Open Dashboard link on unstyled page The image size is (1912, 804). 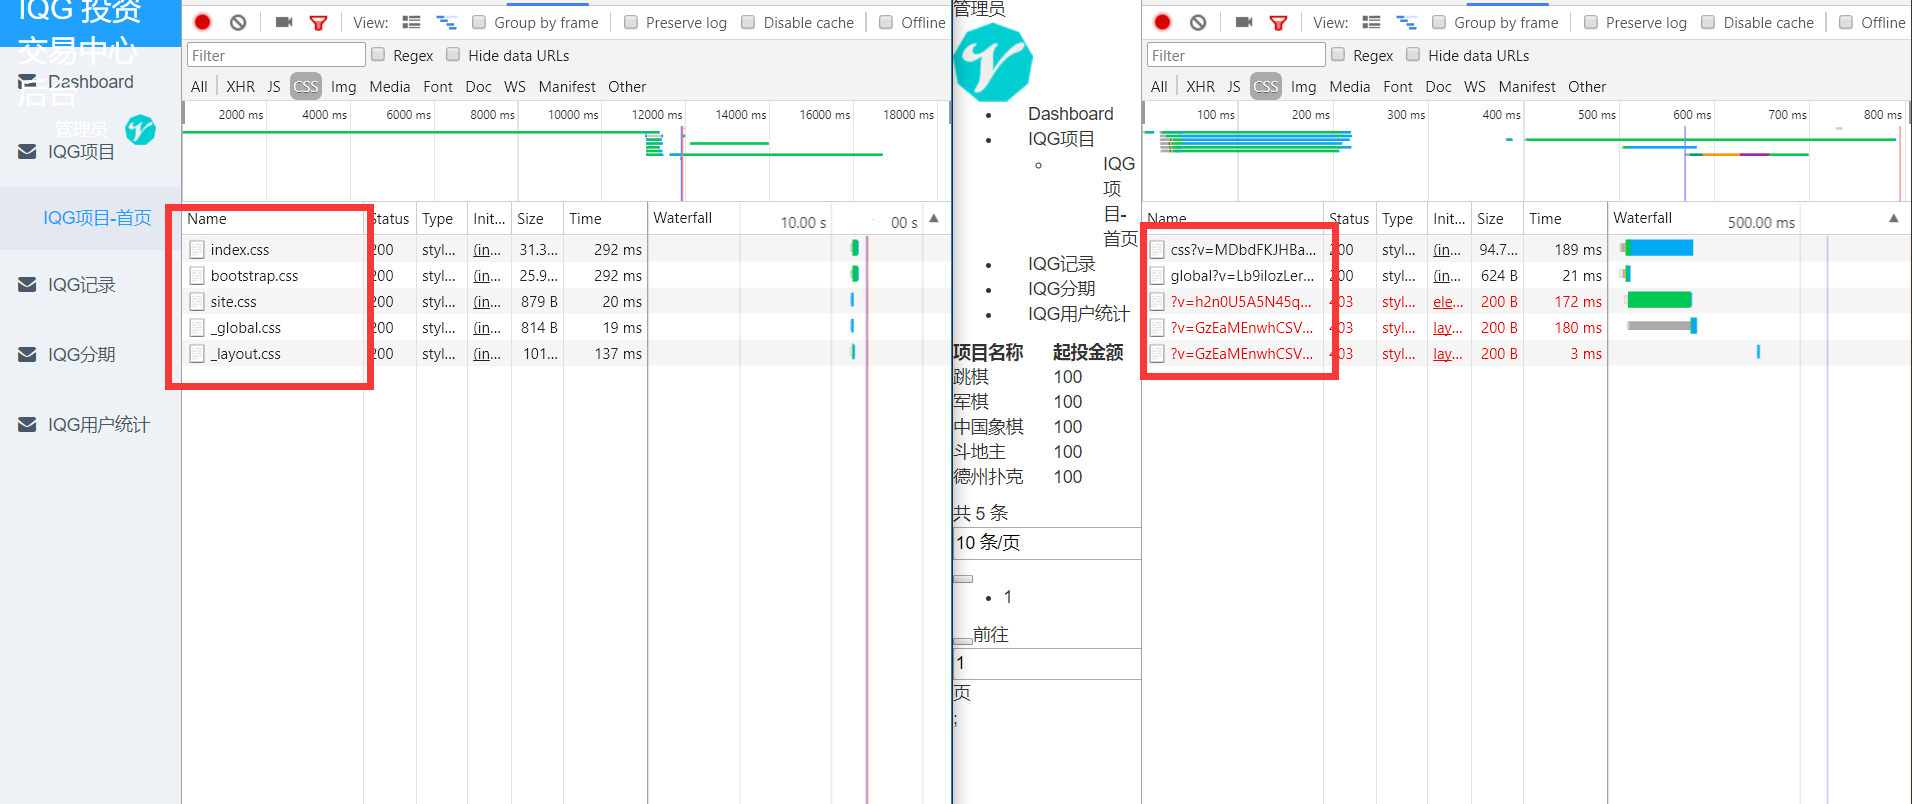click(x=1070, y=114)
